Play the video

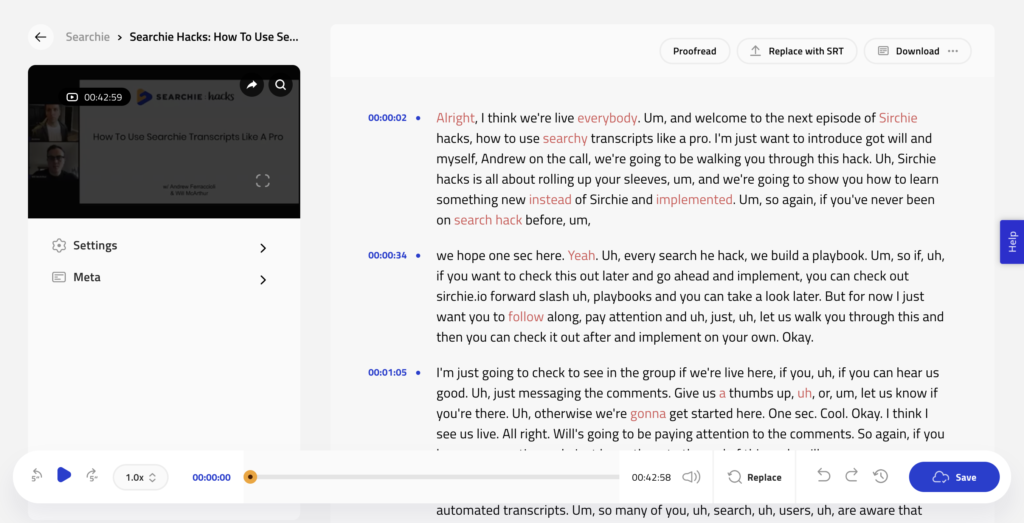(x=64, y=475)
